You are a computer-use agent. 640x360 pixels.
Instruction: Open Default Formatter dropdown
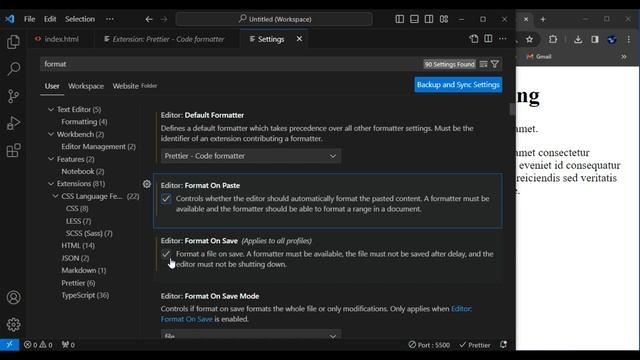(251, 156)
